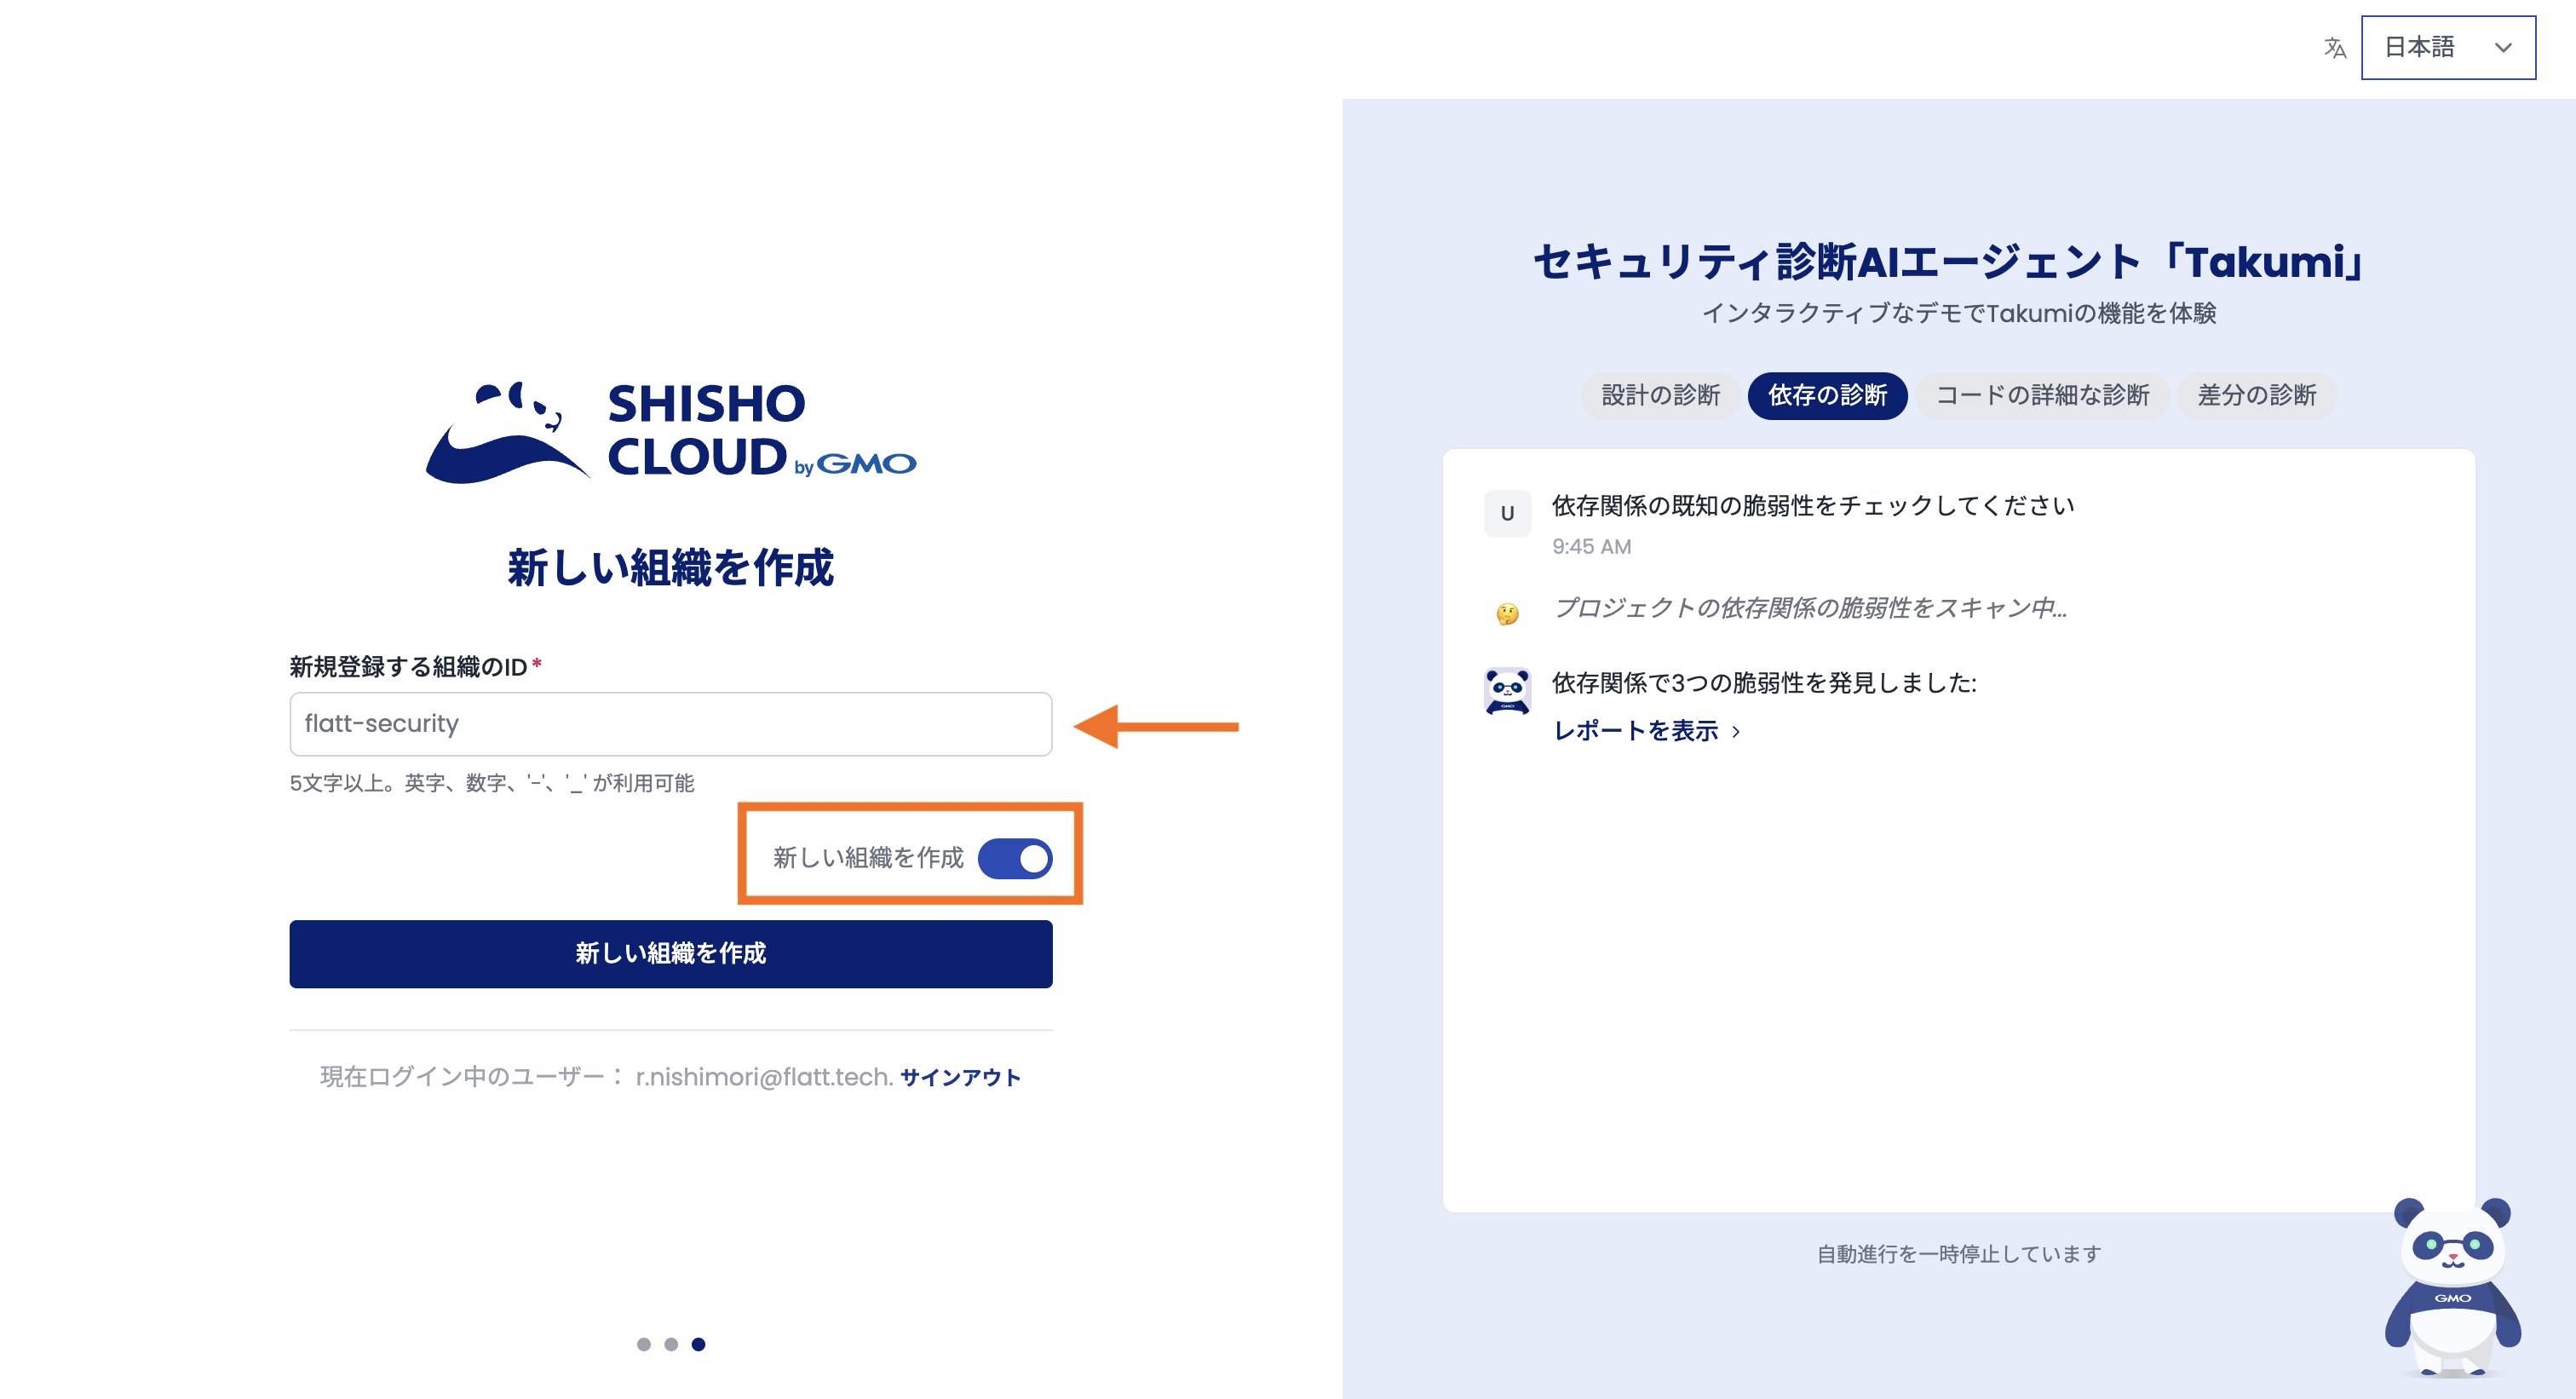
Task: Click the スキャン中 scanning status message
Action: click(1809, 608)
